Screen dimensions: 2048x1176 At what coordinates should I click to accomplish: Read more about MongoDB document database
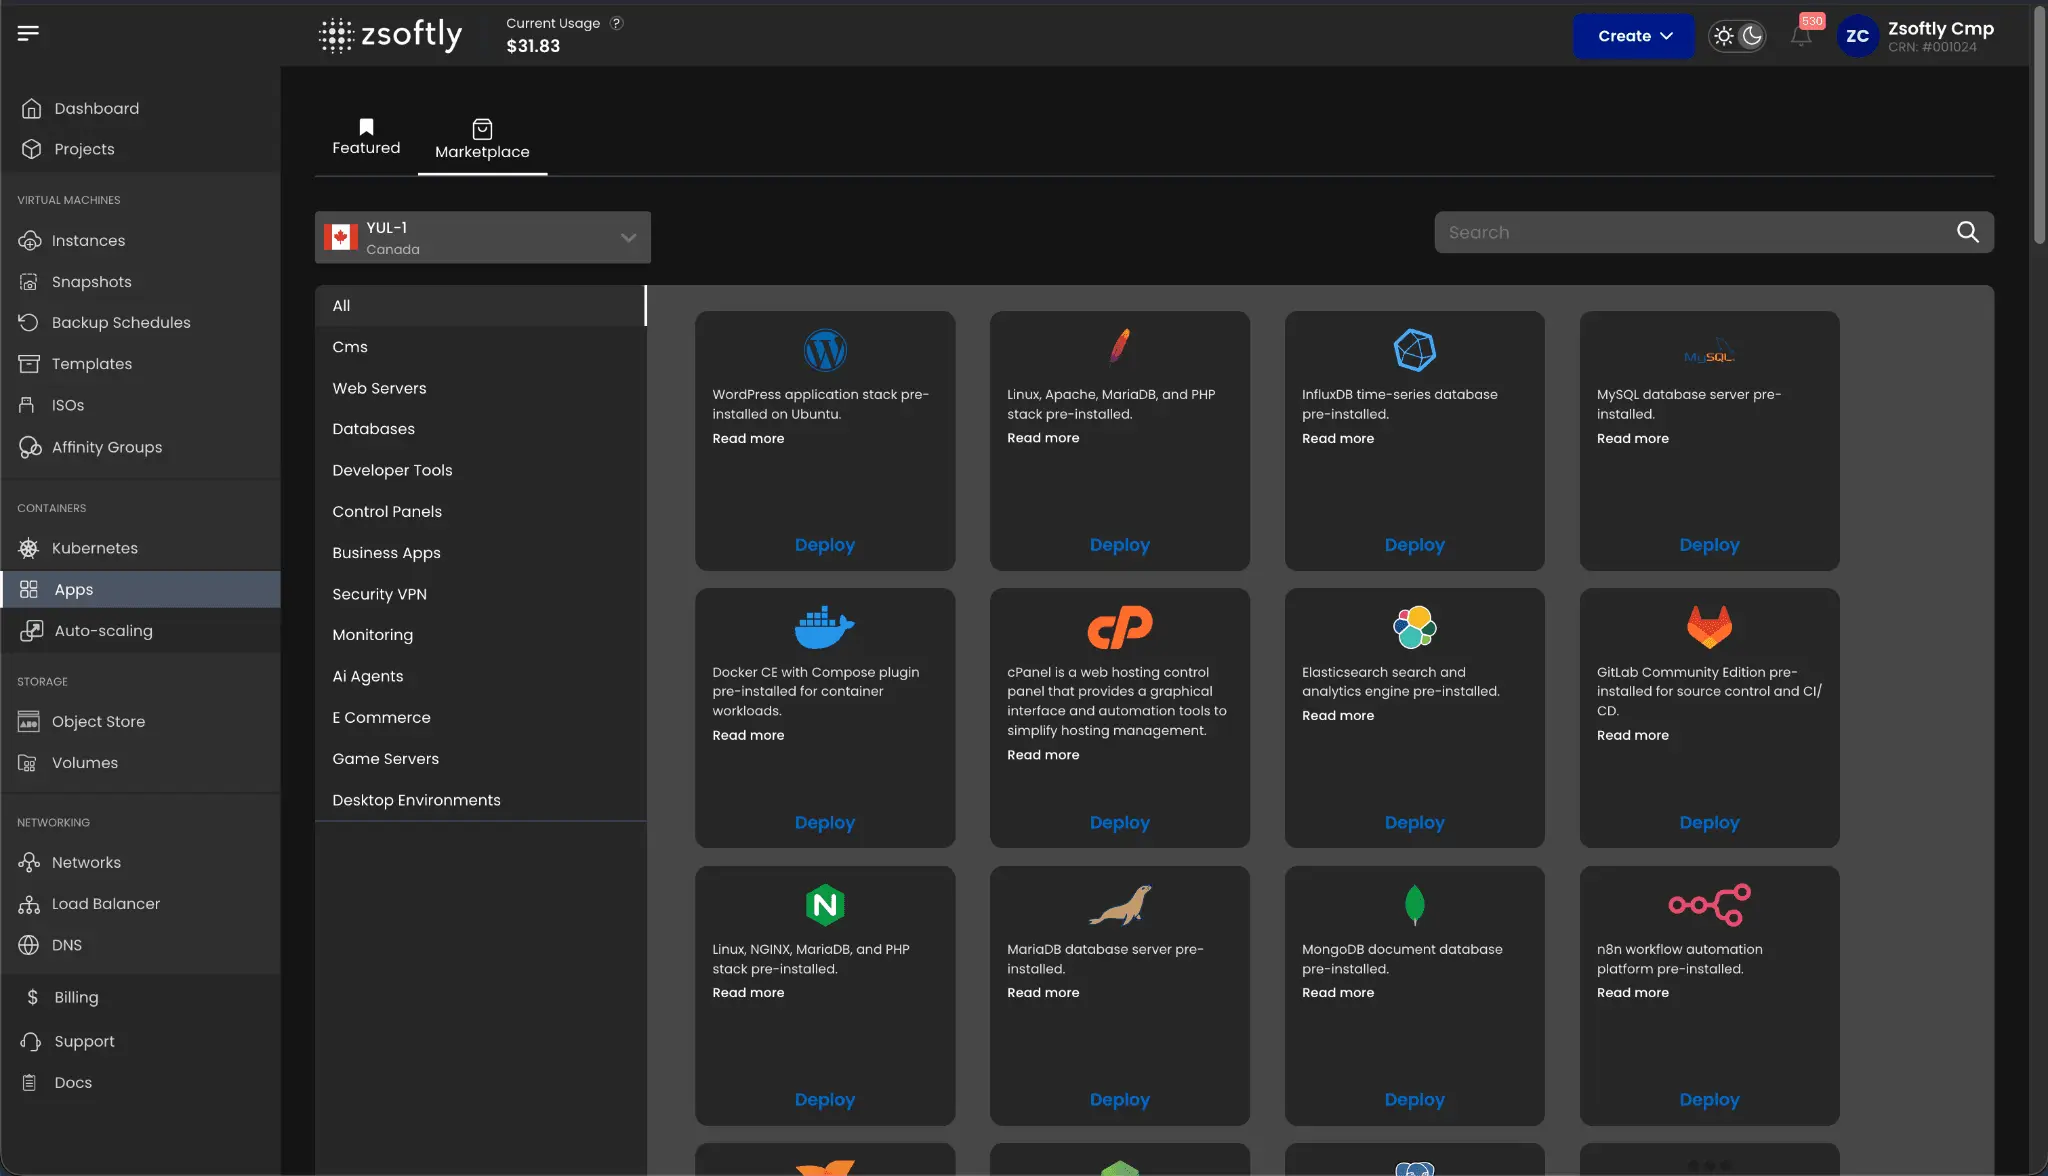pos(1337,993)
